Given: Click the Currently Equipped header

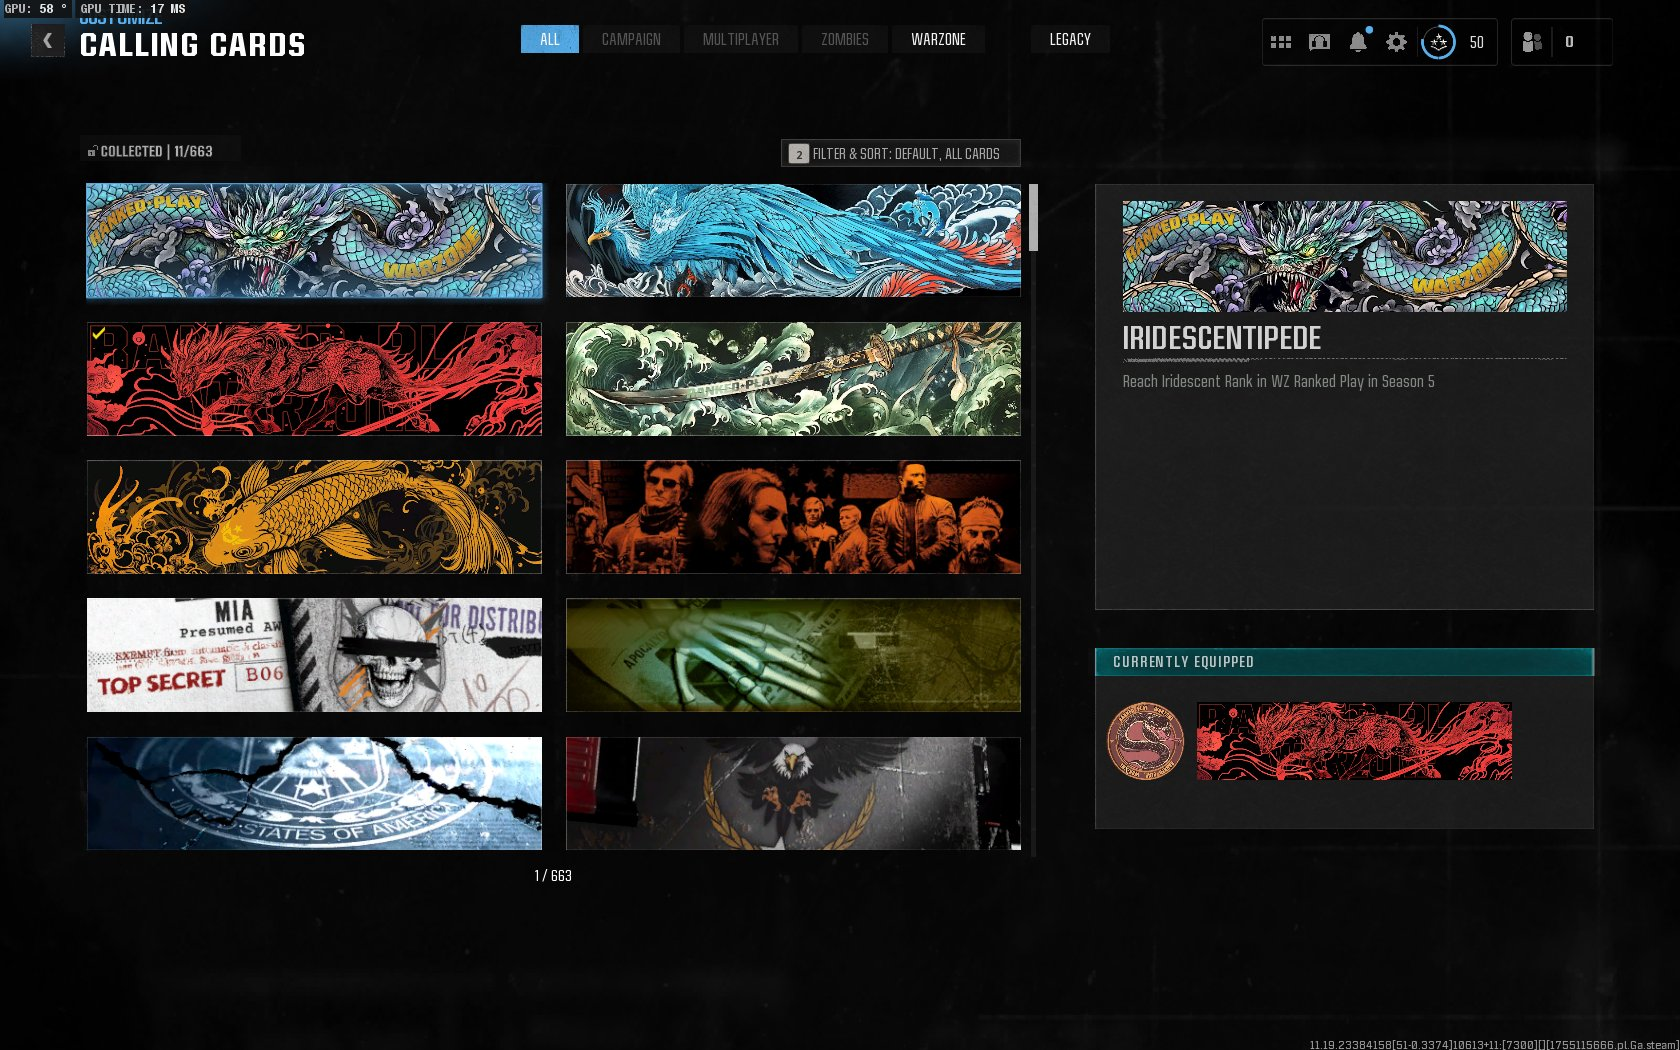Looking at the screenshot, I should click(x=1344, y=662).
